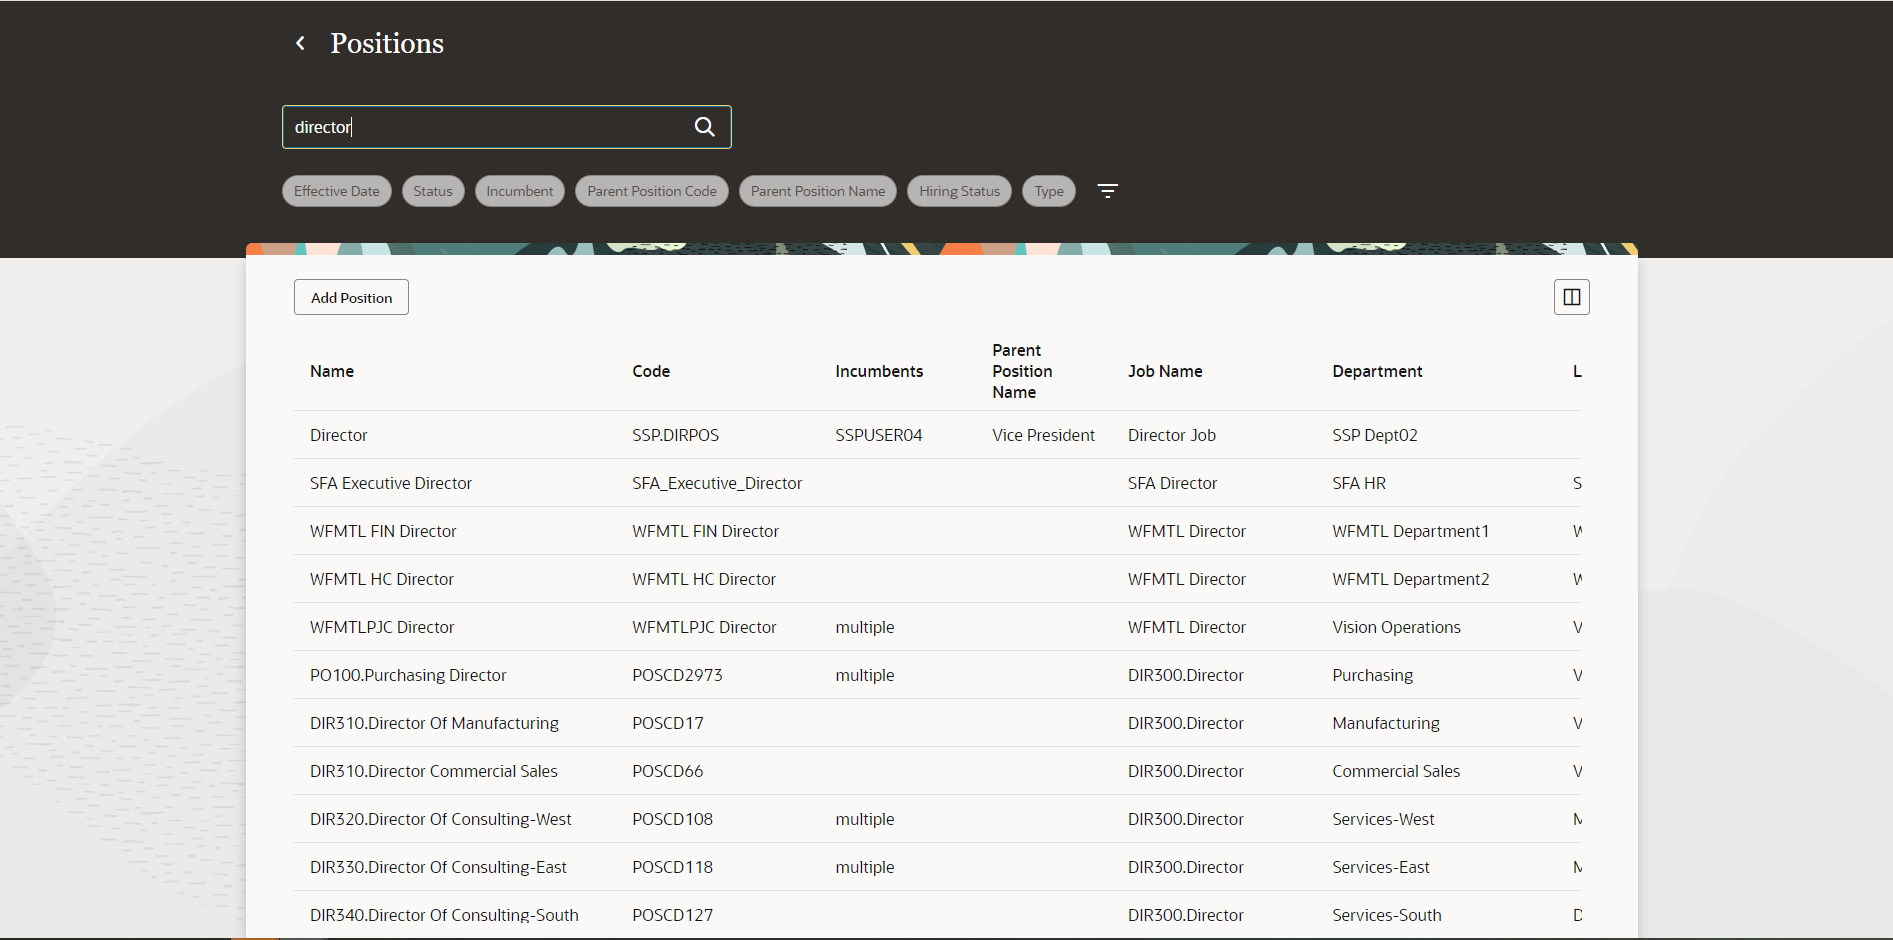Click the Positions page title

(387, 43)
